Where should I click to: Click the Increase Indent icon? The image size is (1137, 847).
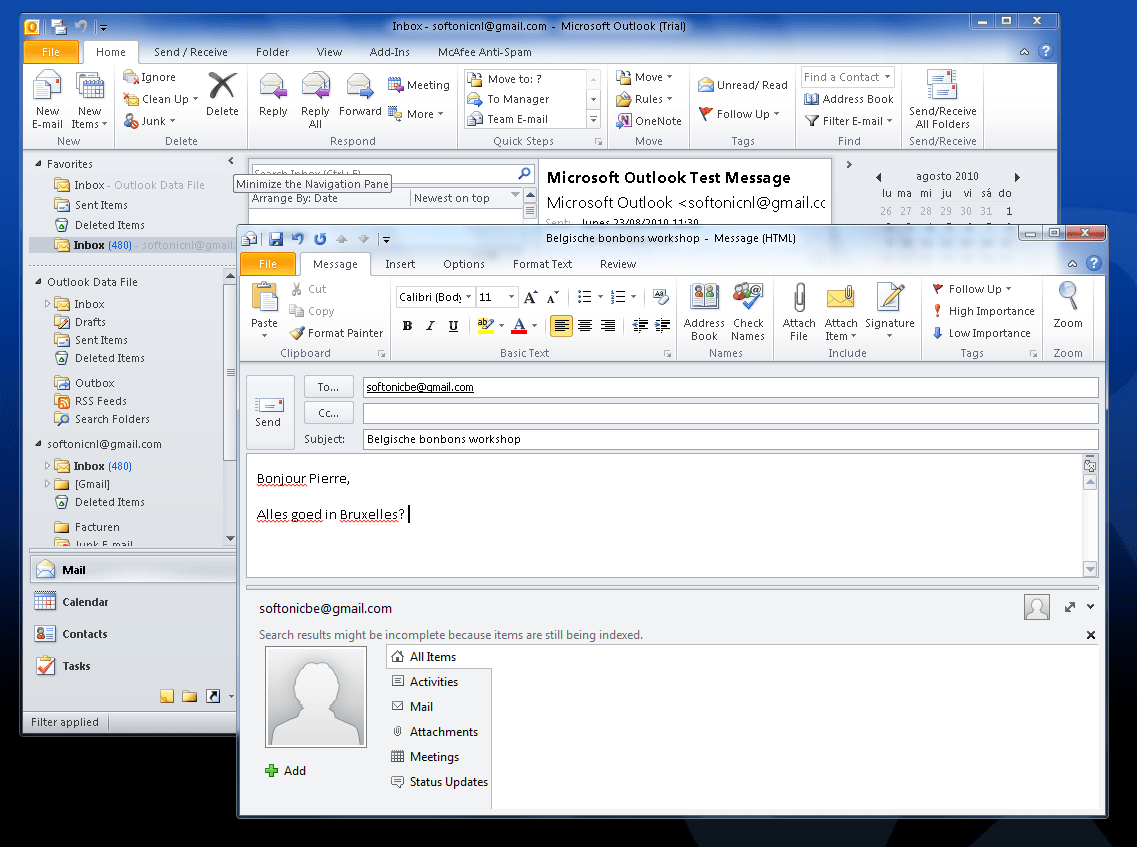coord(662,326)
